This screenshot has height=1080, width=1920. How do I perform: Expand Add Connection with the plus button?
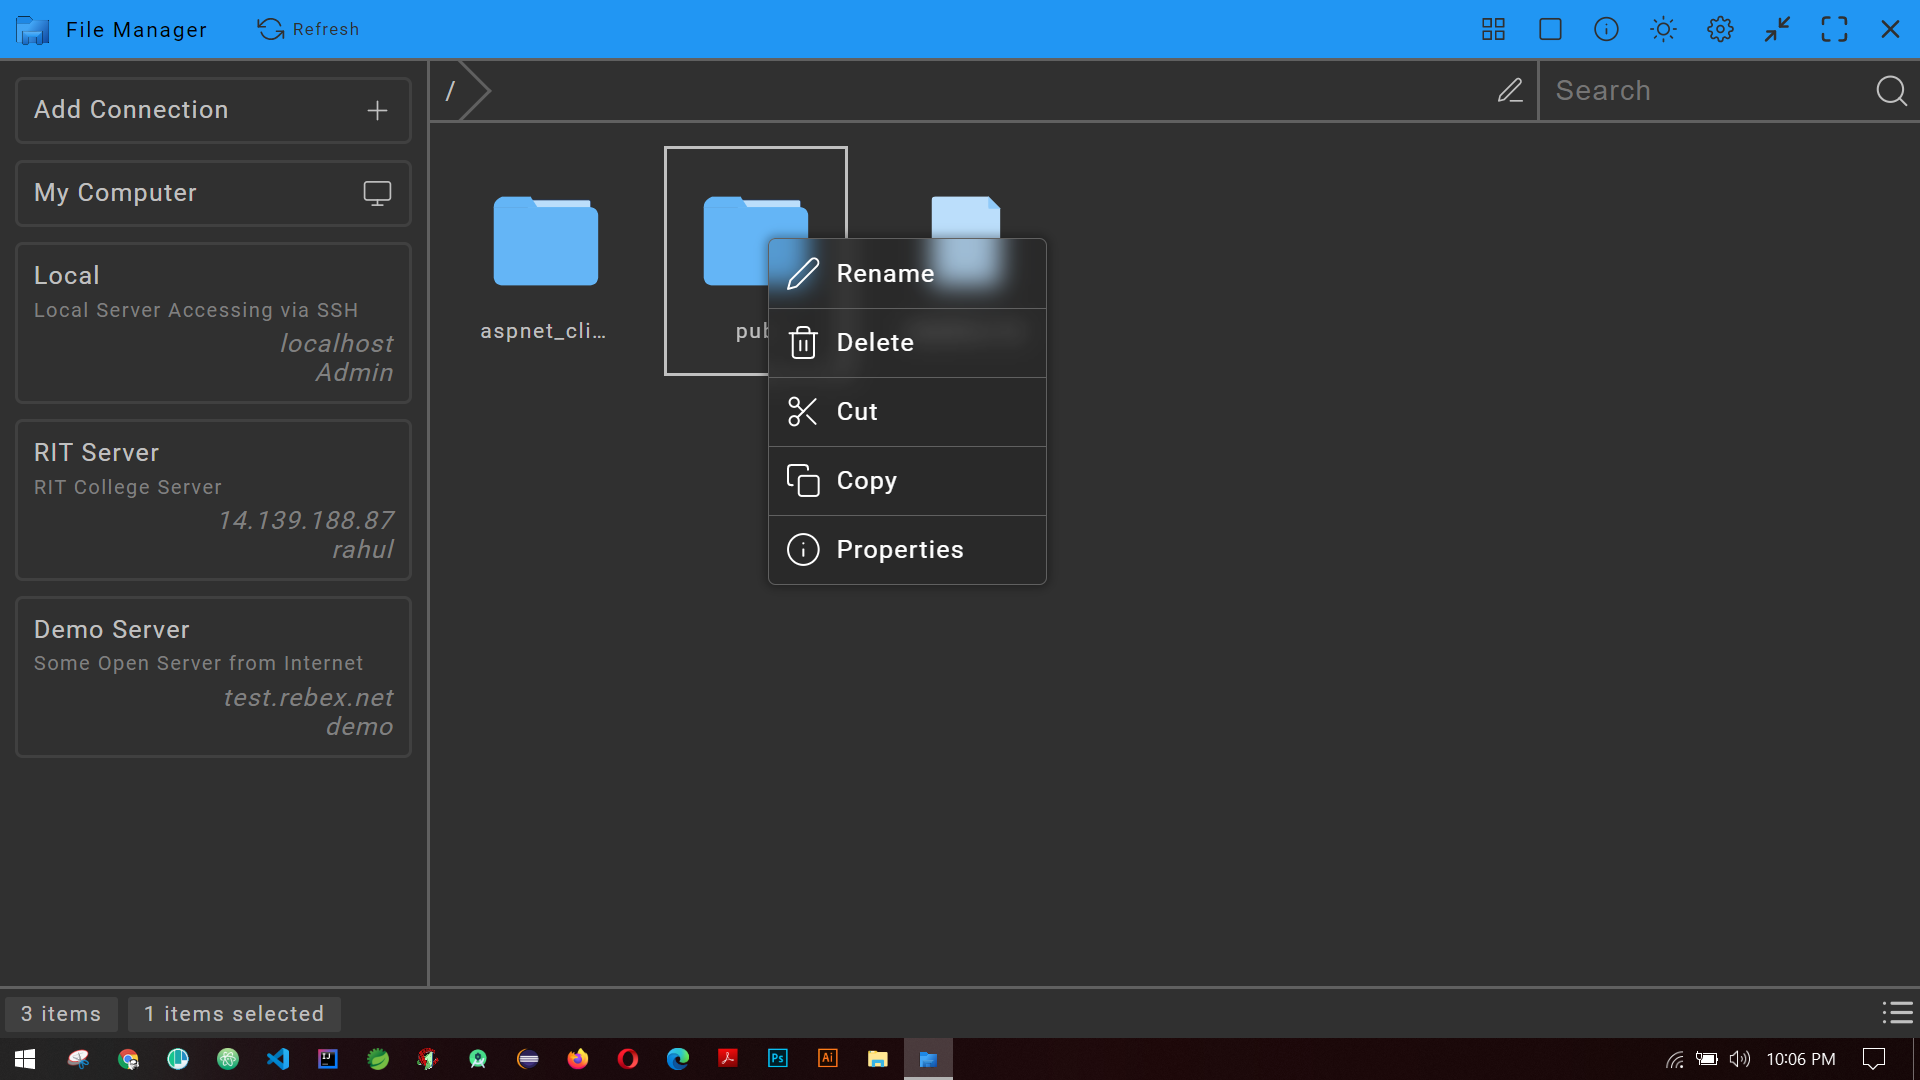(x=377, y=109)
